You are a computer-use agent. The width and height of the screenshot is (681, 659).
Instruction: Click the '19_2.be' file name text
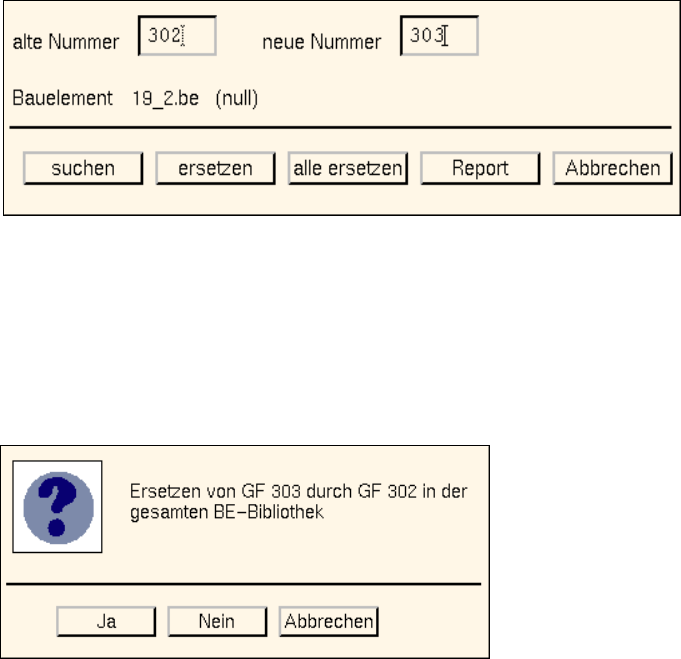point(165,99)
